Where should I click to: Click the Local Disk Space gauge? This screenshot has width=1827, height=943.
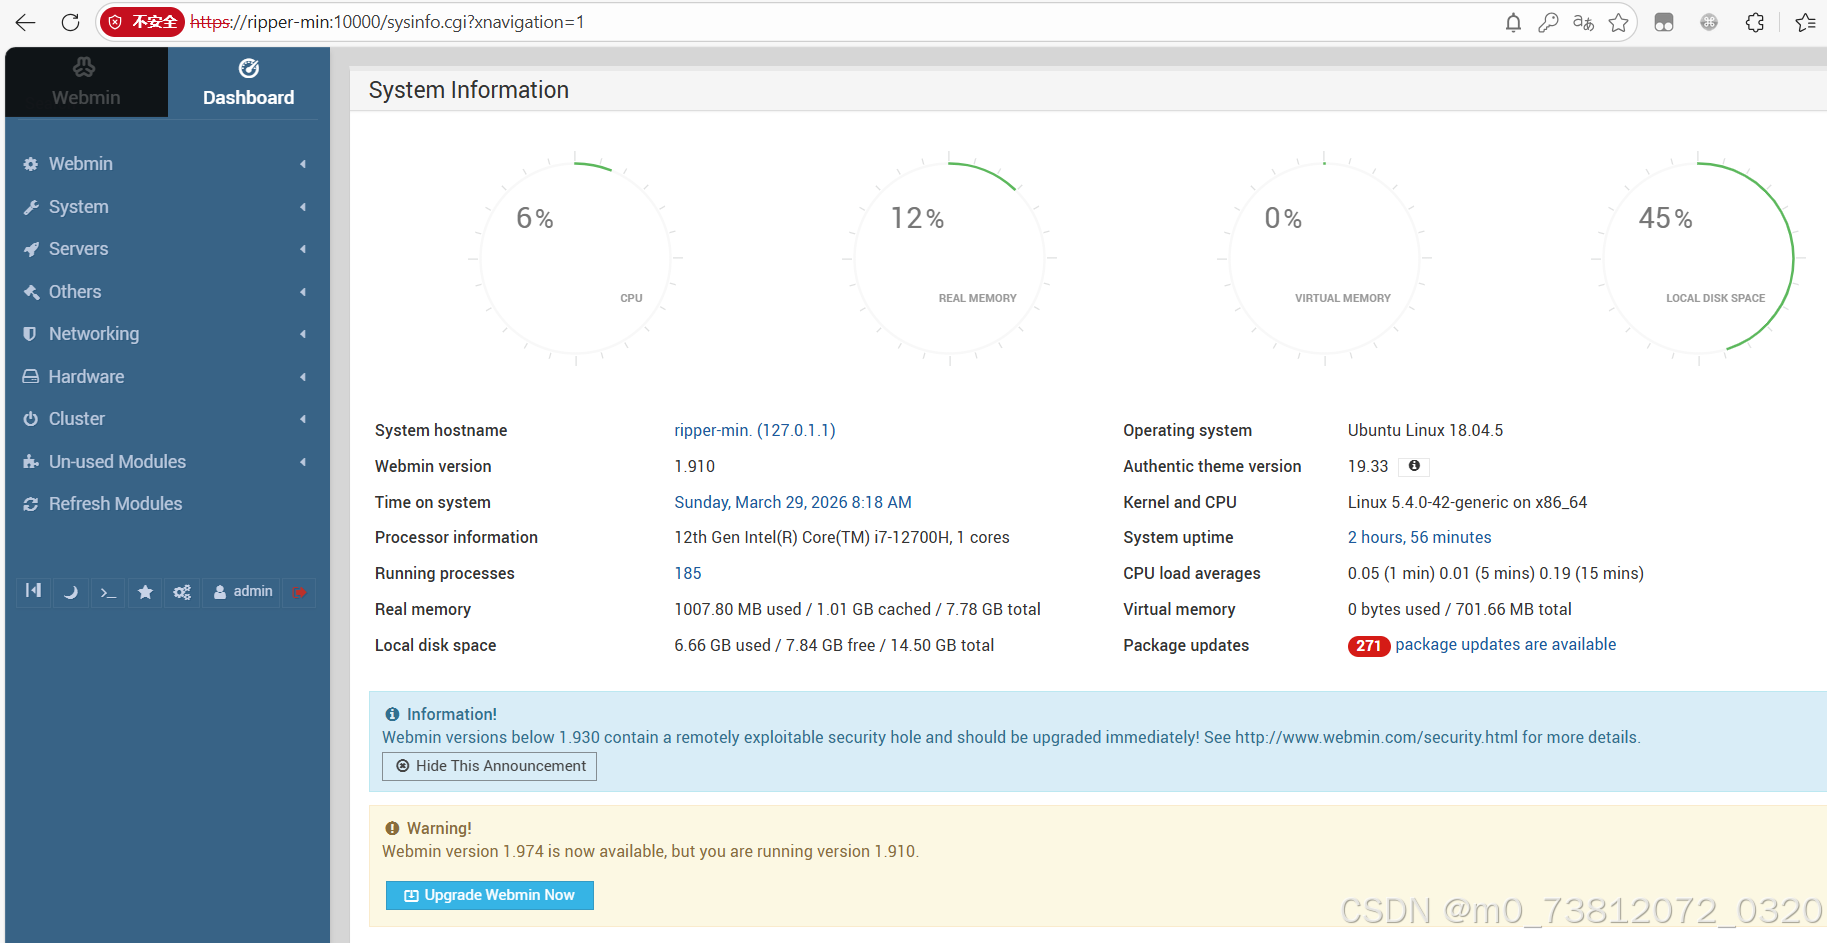click(x=1698, y=258)
